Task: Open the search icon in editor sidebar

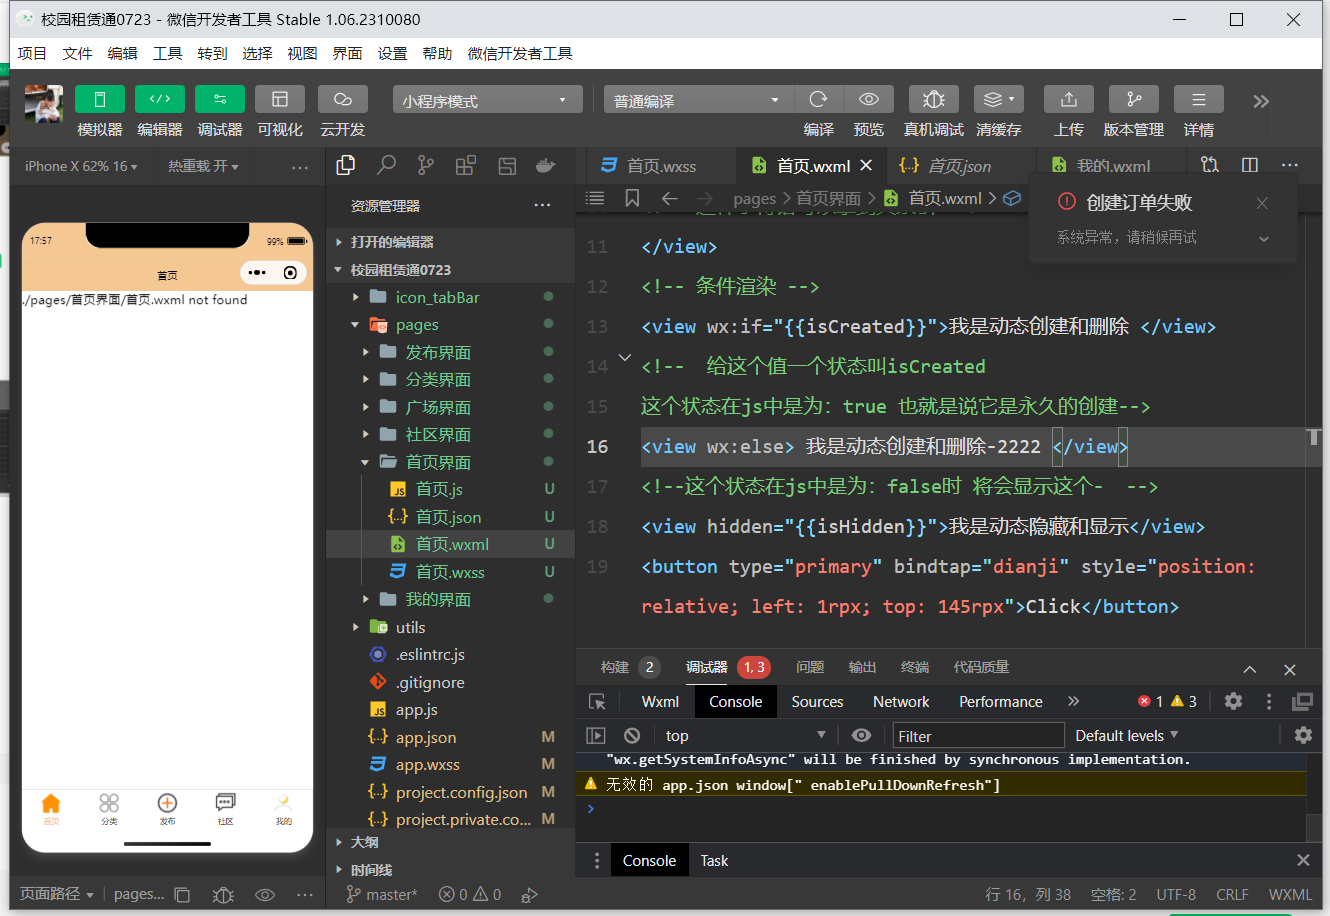Action: 386,166
